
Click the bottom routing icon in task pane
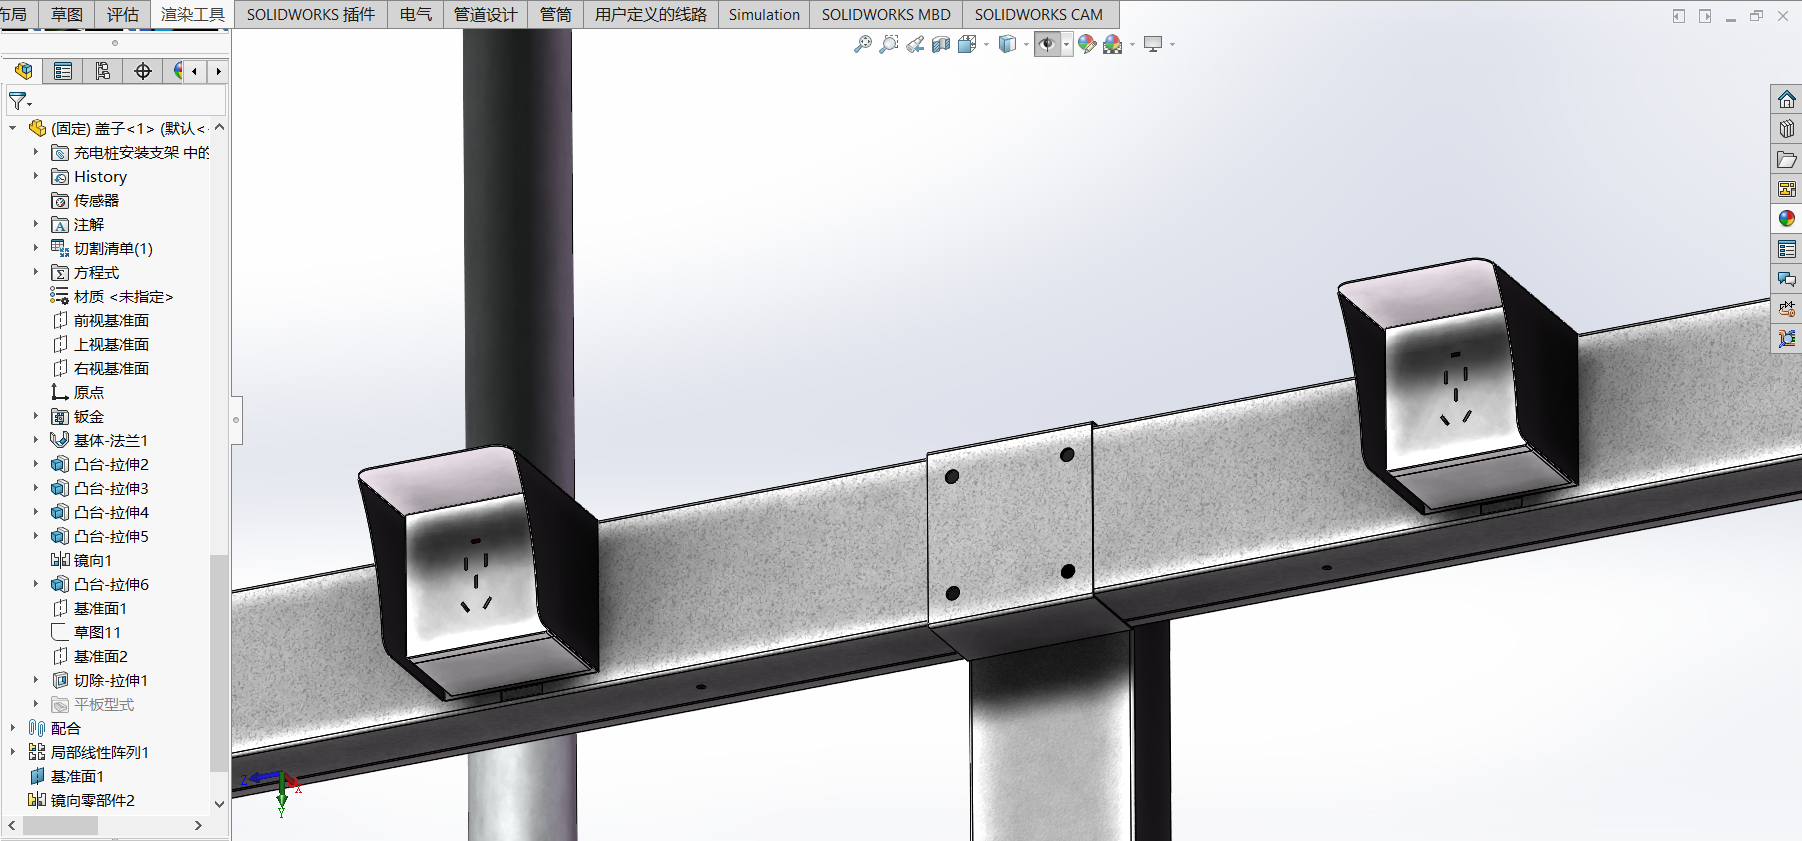(x=1787, y=339)
